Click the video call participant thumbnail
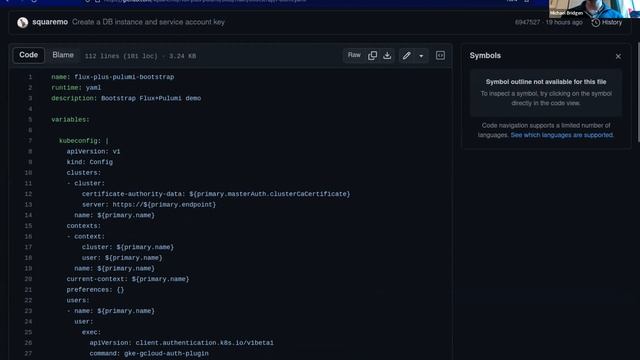The image size is (640, 360). tap(594, 9)
